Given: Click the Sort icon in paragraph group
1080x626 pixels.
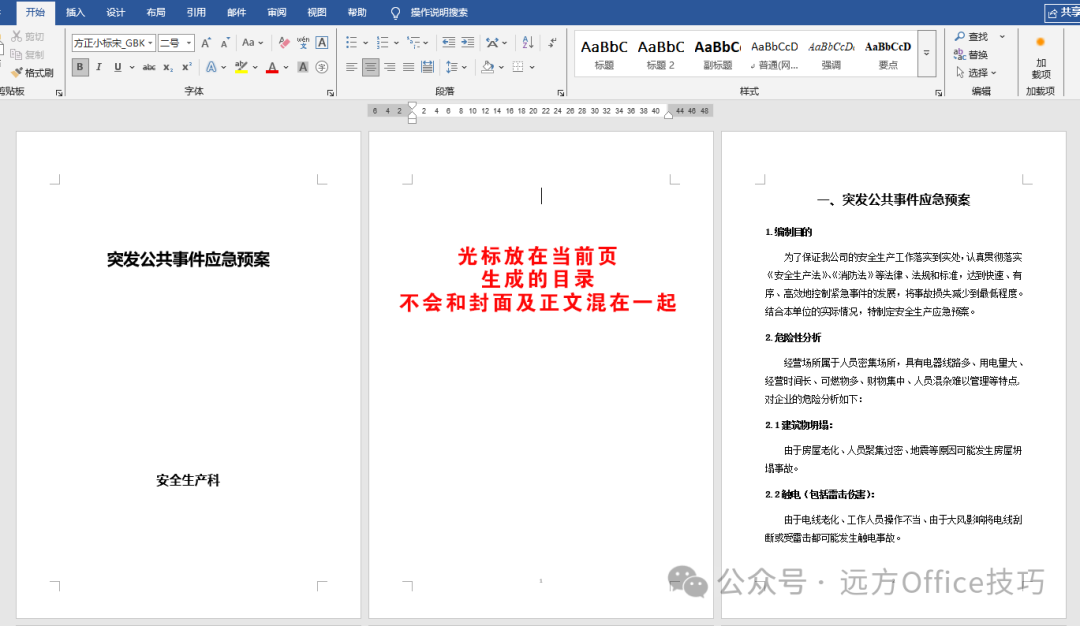Looking at the screenshot, I should point(528,43).
